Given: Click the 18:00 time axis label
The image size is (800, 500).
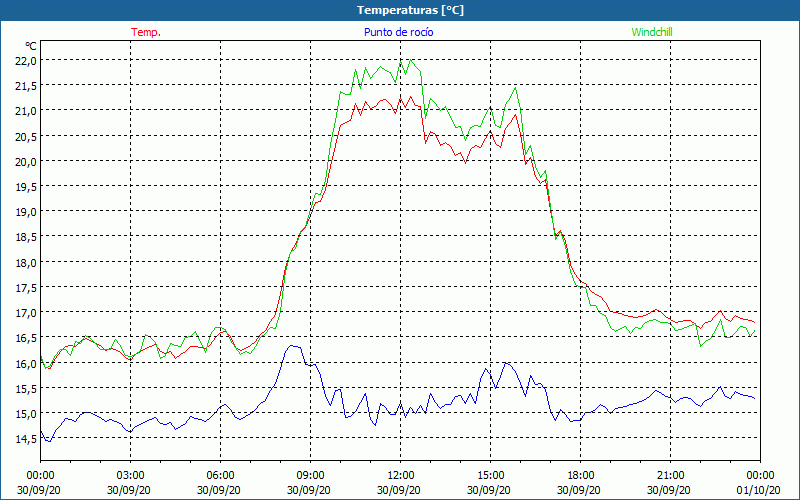Looking at the screenshot, I should [x=580, y=476].
